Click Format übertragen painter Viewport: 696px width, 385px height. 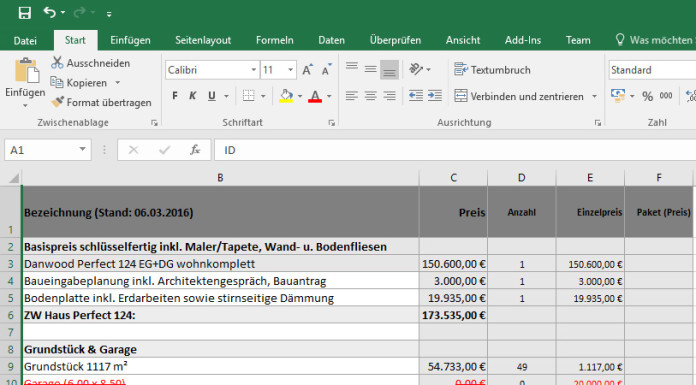click(x=102, y=102)
